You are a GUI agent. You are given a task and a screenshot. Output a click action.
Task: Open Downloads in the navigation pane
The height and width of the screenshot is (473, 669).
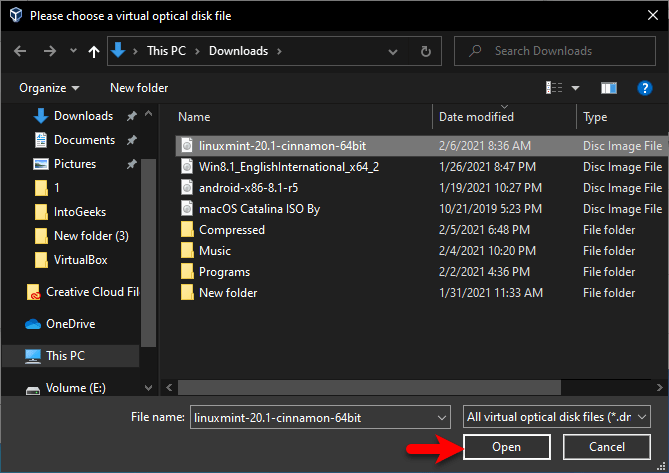point(83,116)
